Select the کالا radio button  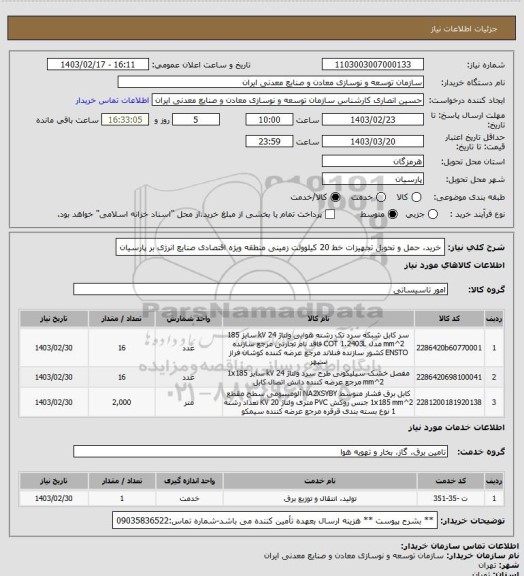pos(416,197)
